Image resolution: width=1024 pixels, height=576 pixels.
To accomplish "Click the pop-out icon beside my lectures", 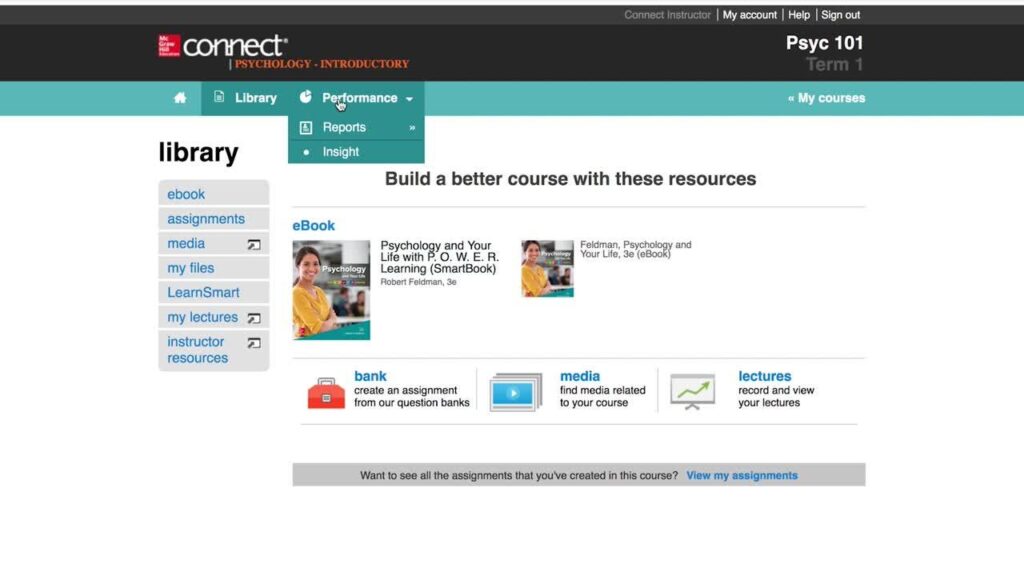I will point(254,318).
